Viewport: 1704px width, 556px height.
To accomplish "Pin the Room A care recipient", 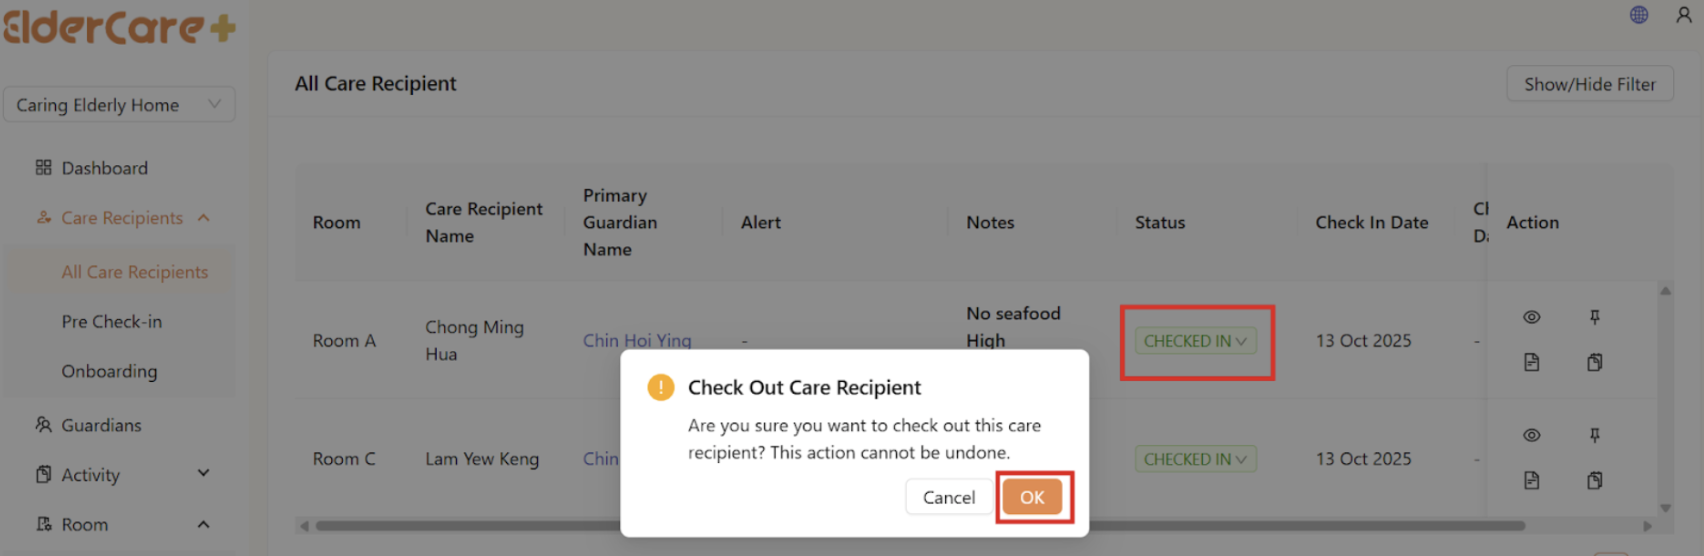I will (1595, 317).
